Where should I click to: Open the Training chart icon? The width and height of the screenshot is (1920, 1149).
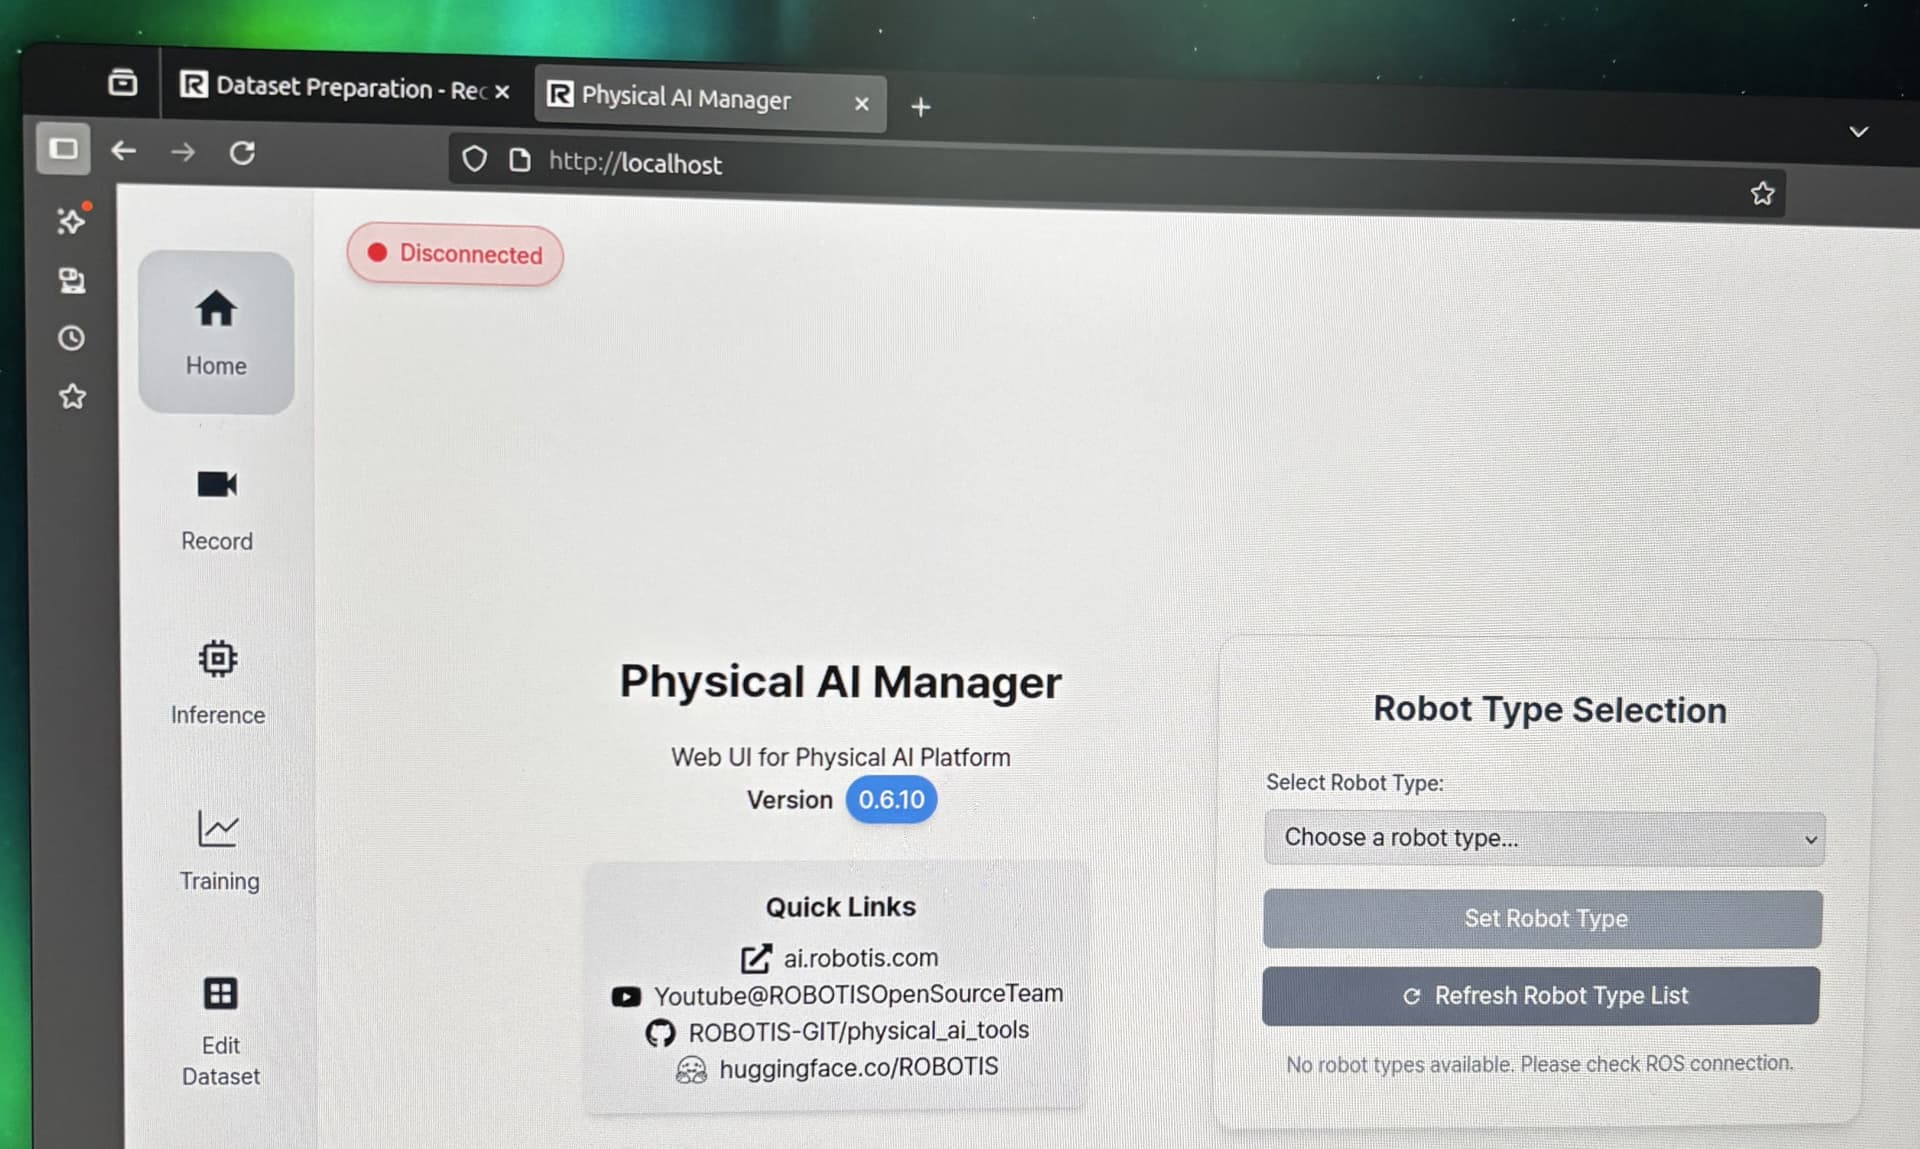coord(218,829)
